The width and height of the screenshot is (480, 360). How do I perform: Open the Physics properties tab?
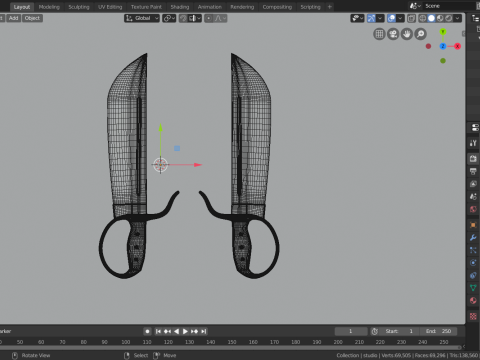[473, 263]
